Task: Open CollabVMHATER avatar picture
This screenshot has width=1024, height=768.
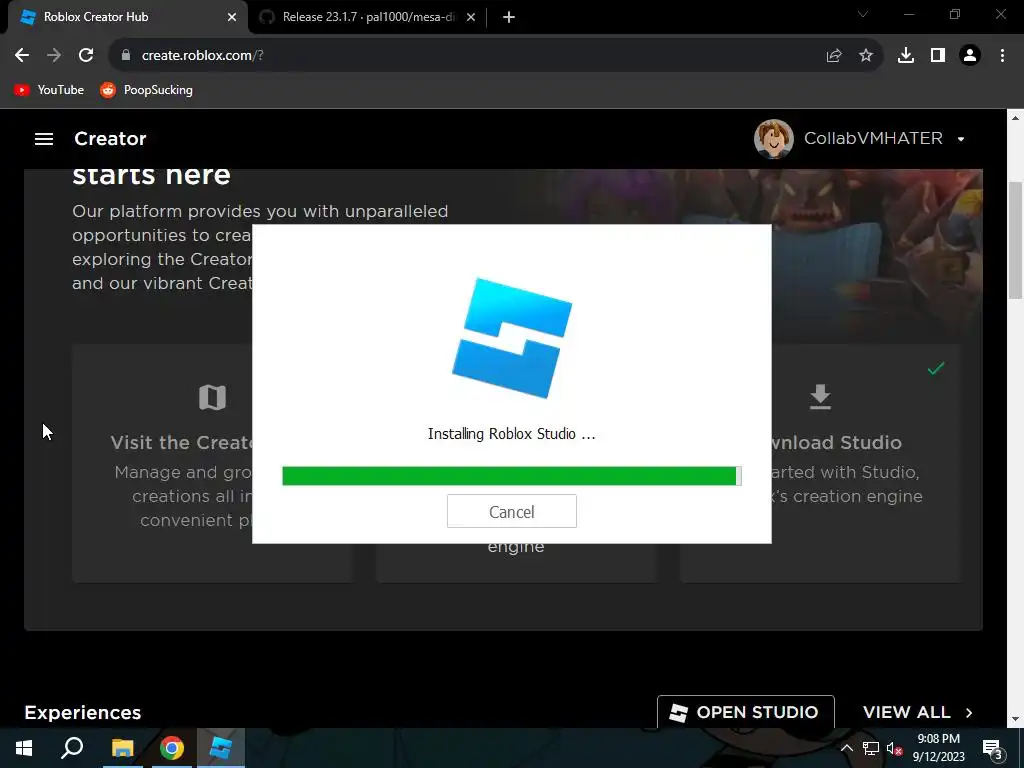Action: click(x=773, y=138)
